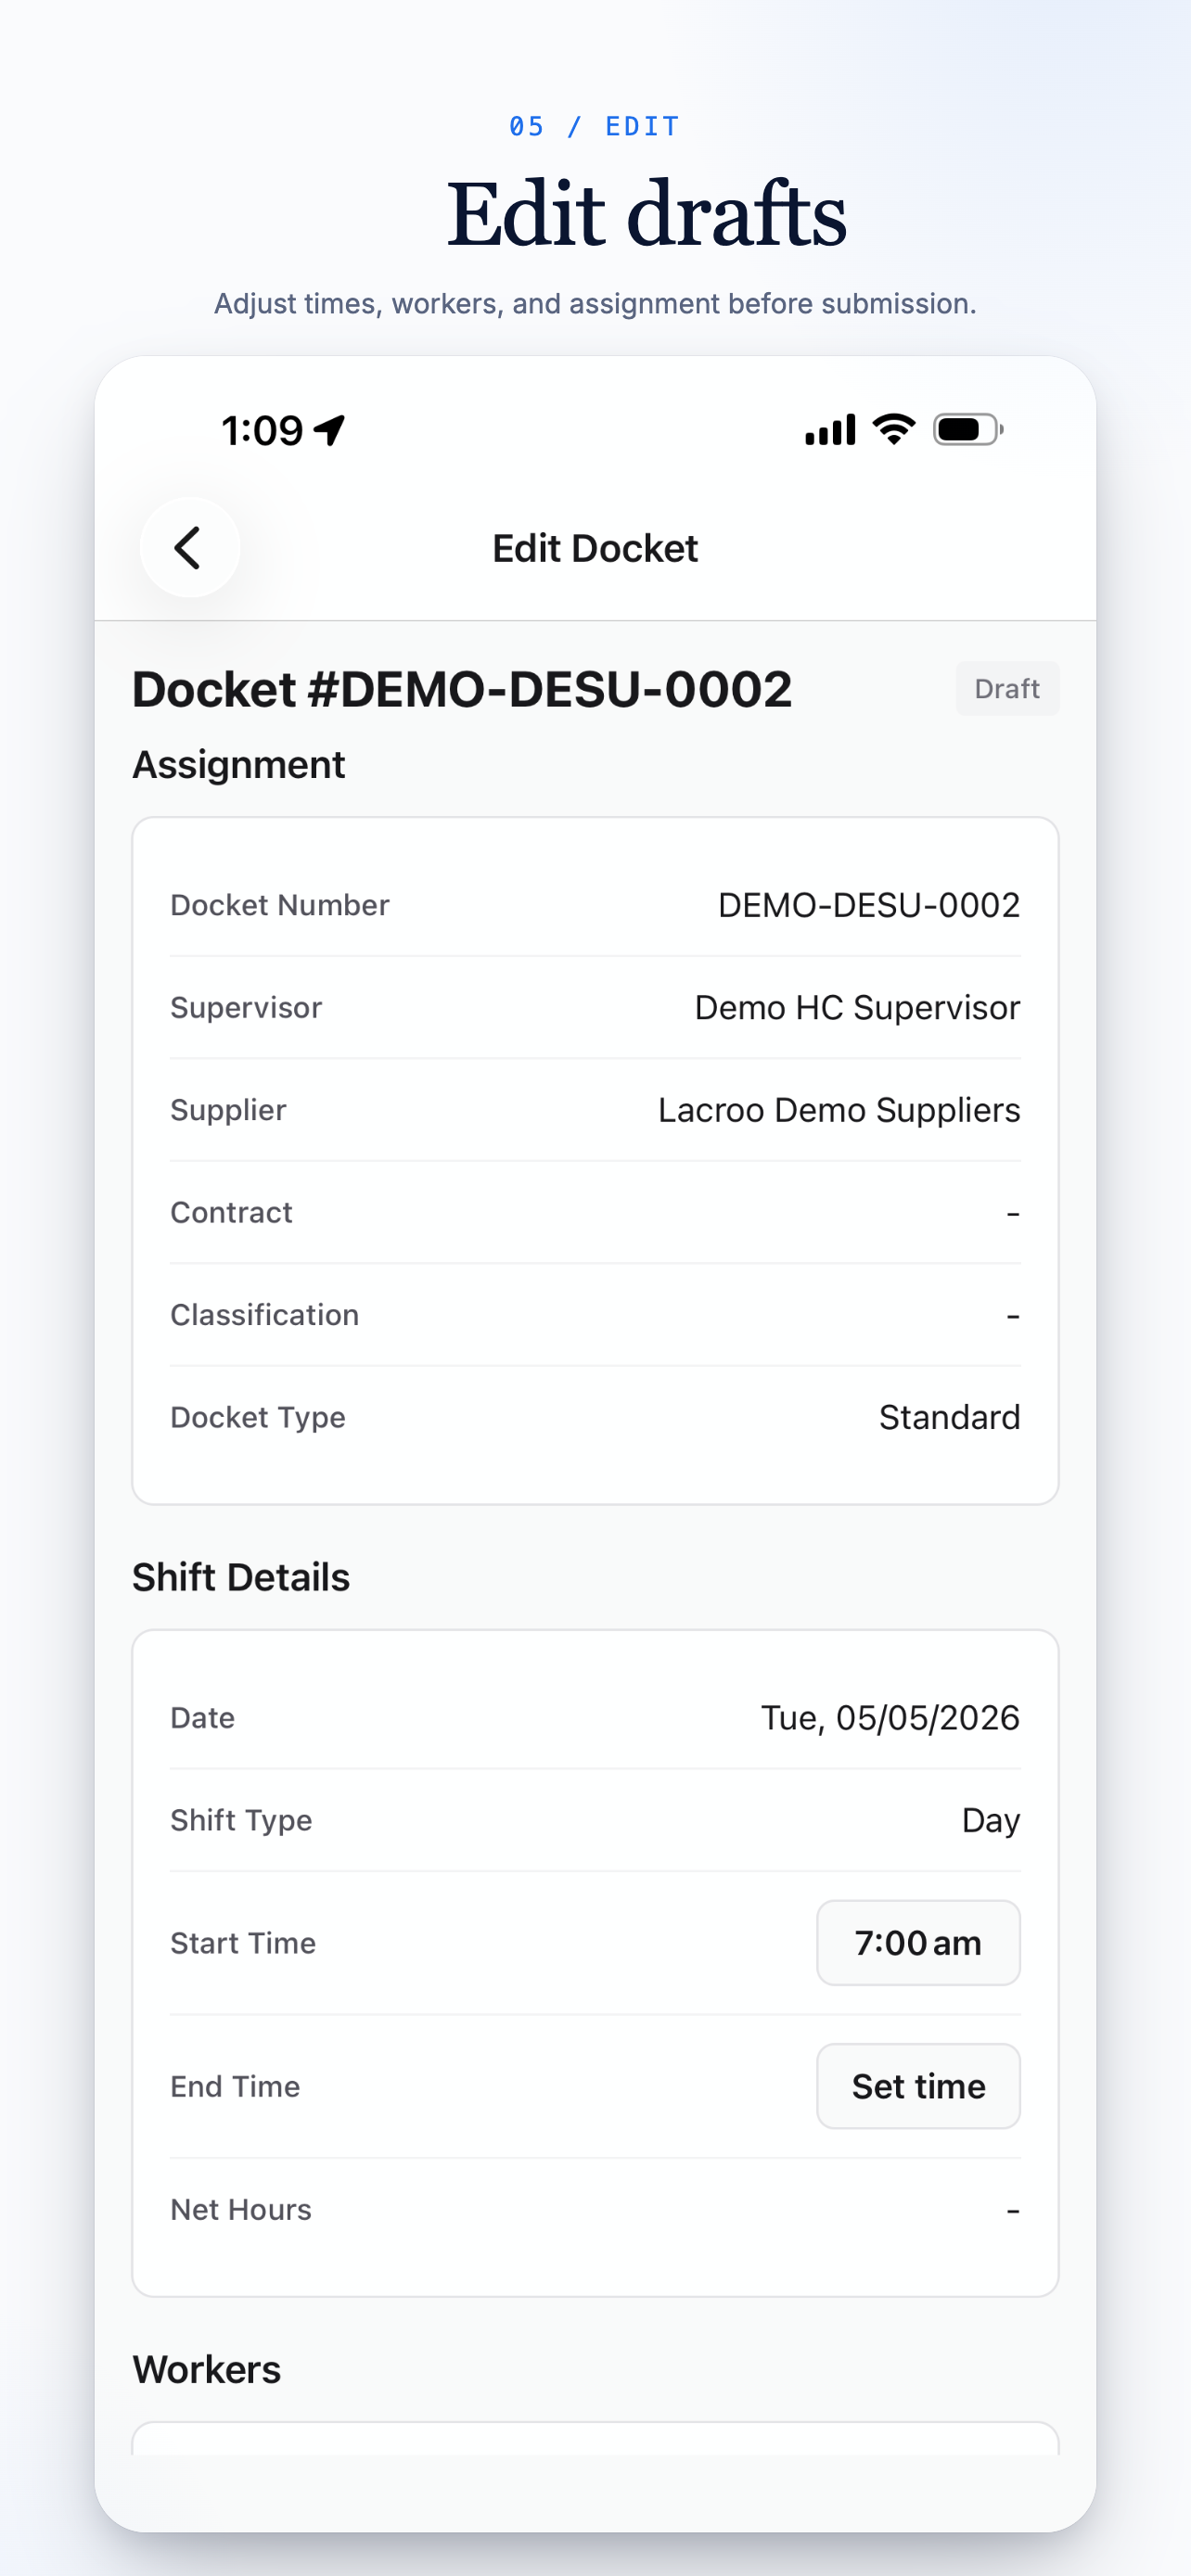Viewport: 1191px width, 2576px height.
Task: Click the Demo HC Supervisor value
Action: [857, 1007]
